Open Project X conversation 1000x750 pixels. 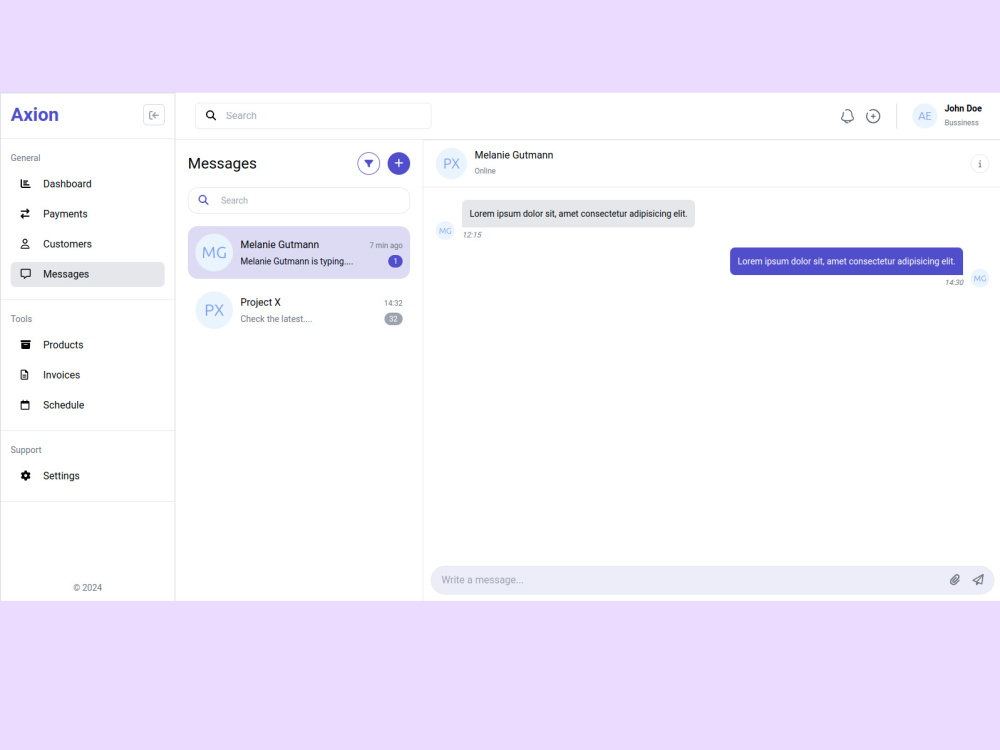[298, 310]
